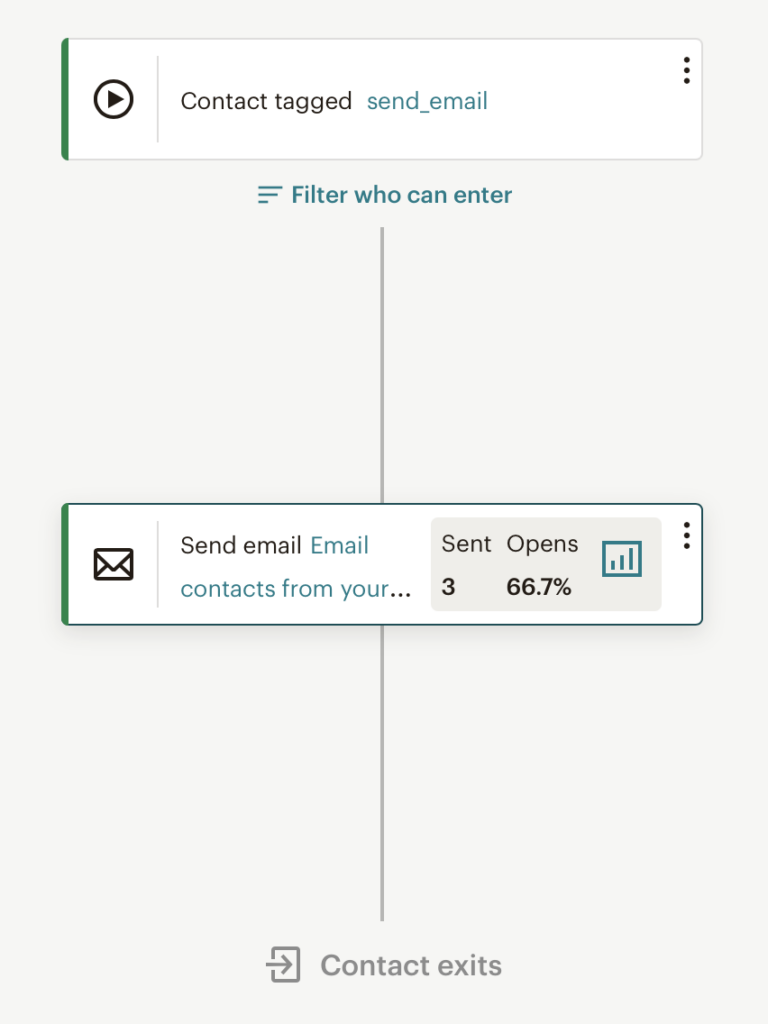Click the Contact exits arrow icon
Screen dimensions: 768x1024
[x=283, y=966]
